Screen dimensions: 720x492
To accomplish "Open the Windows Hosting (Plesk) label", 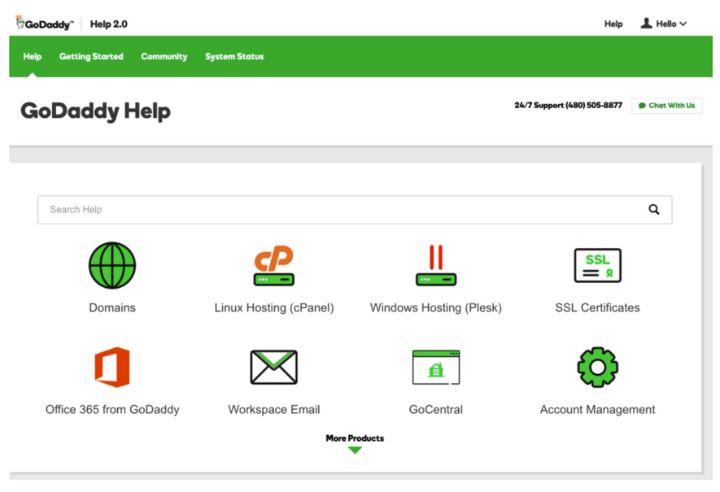I will pyautogui.click(x=436, y=307).
